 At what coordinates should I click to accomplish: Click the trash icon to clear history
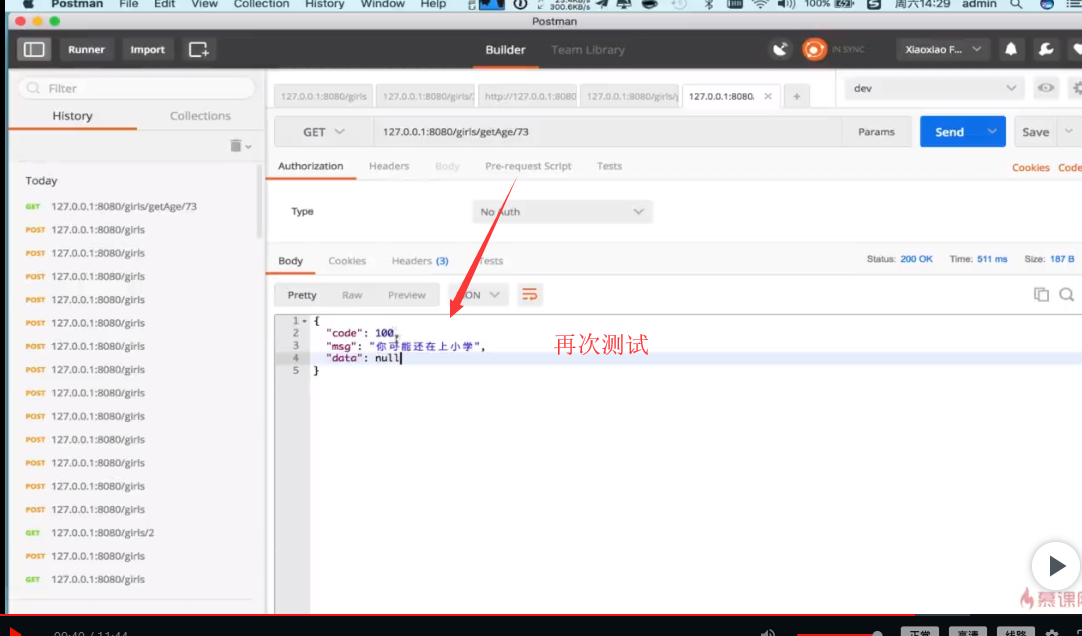coord(236,146)
